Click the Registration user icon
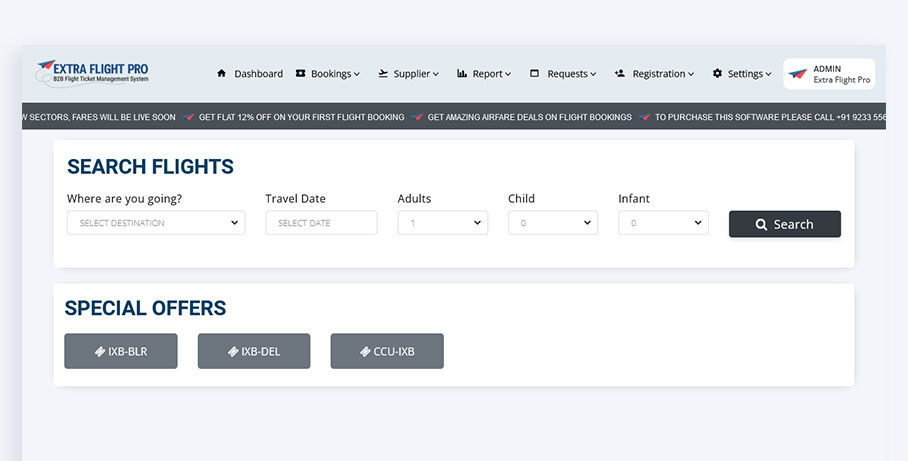The height and width of the screenshot is (461, 908). click(620, 74)
